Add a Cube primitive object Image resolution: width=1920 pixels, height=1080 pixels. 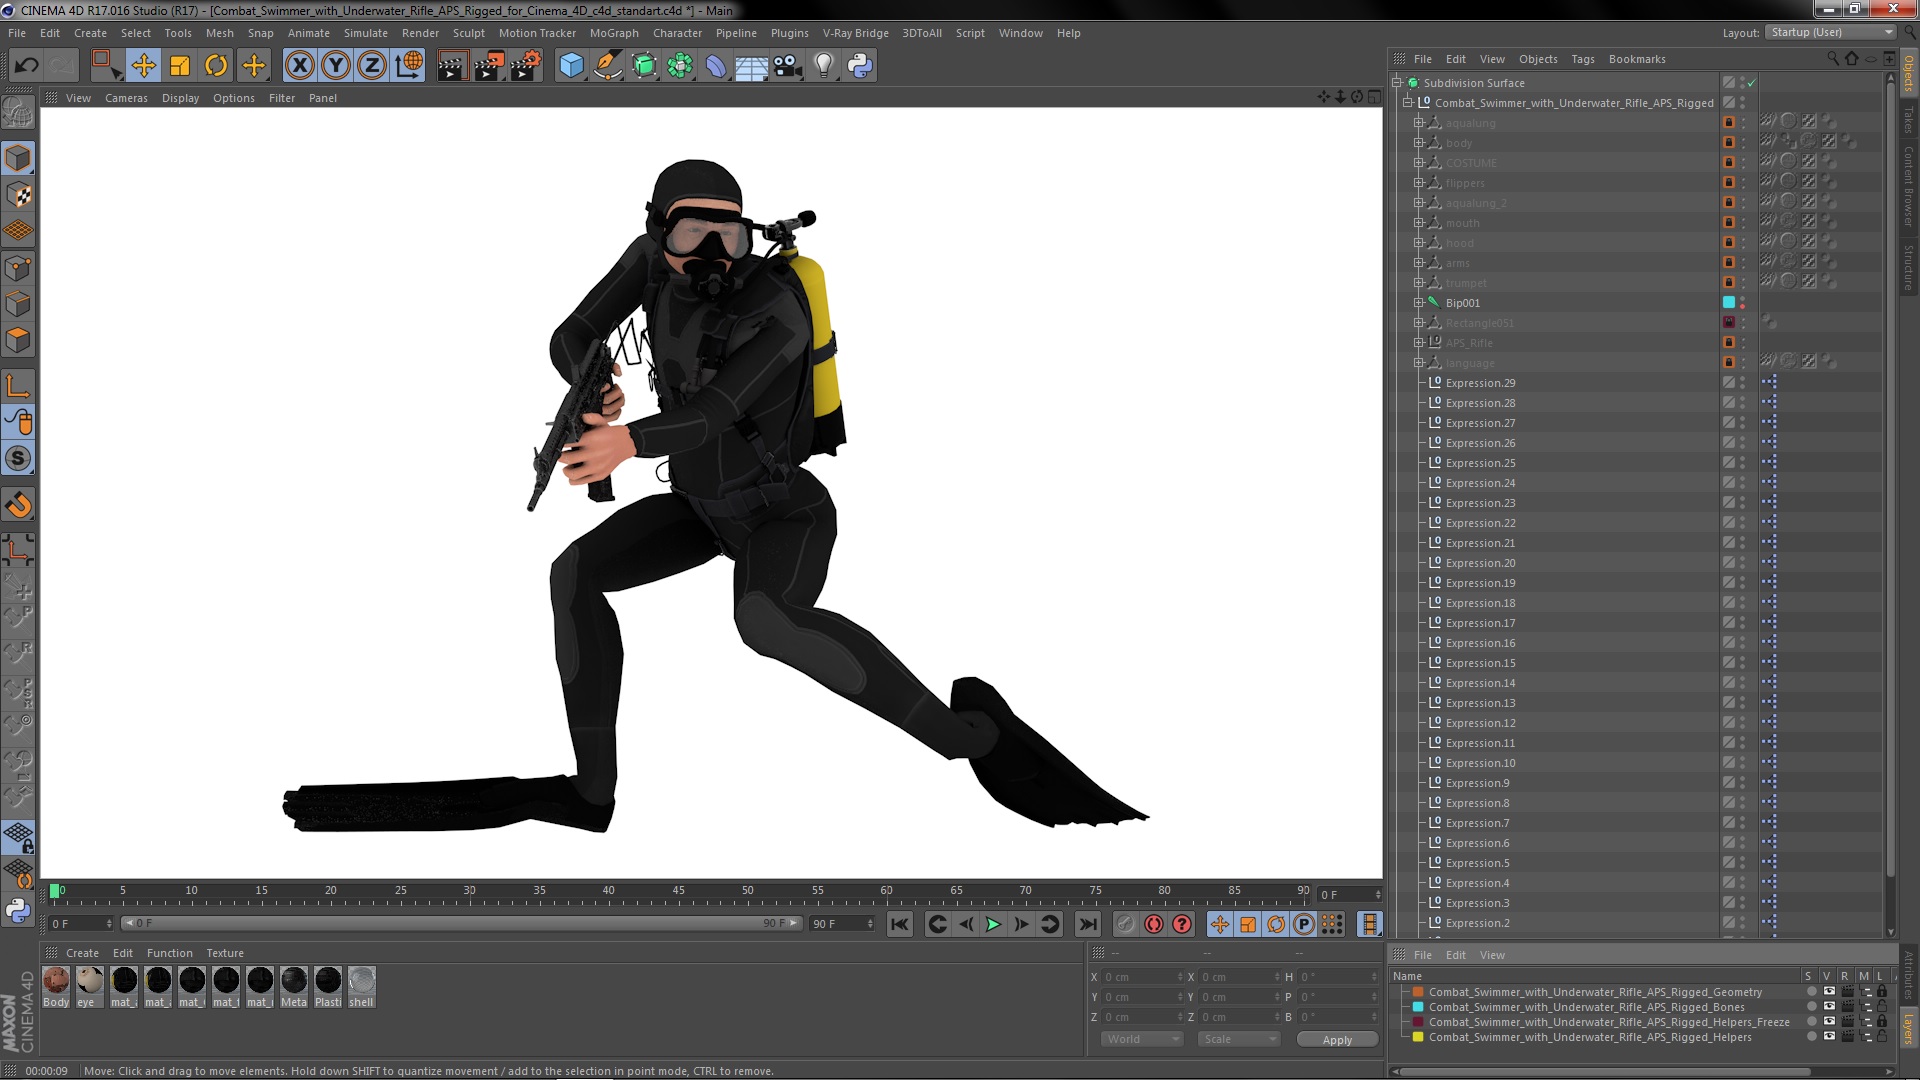[x=571, y=66]
